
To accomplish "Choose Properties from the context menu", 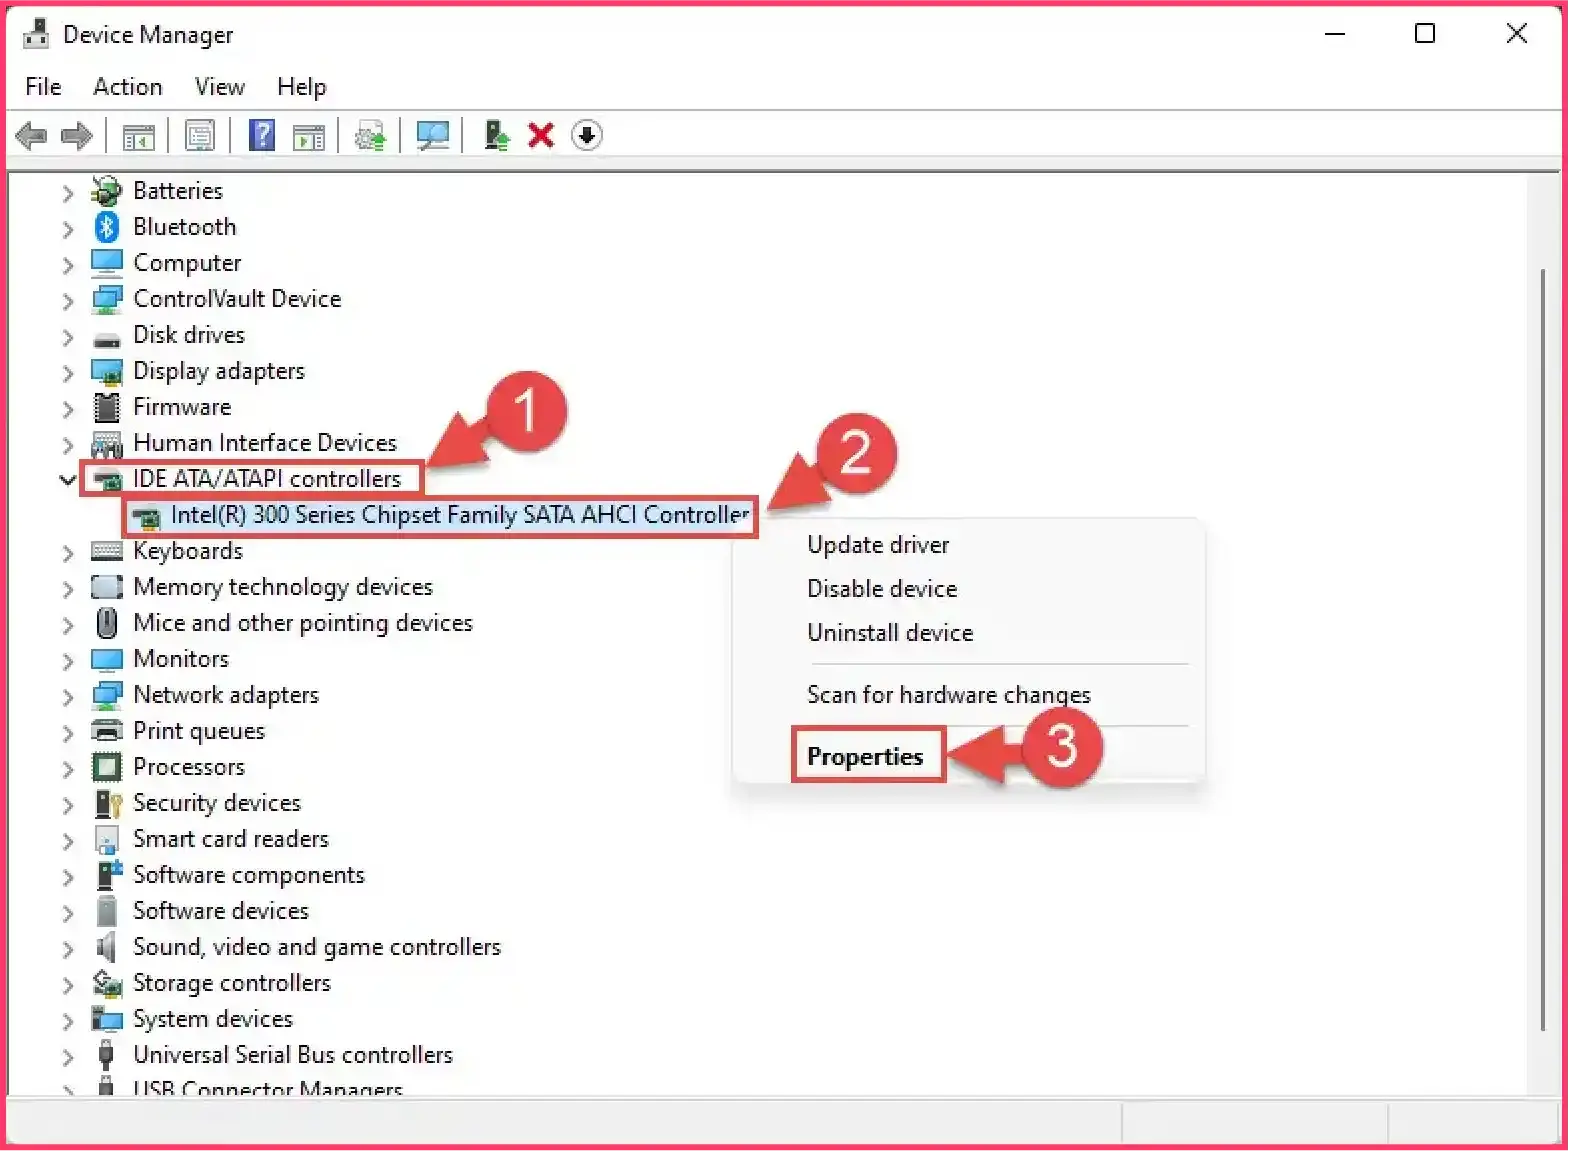I will 865,757.
